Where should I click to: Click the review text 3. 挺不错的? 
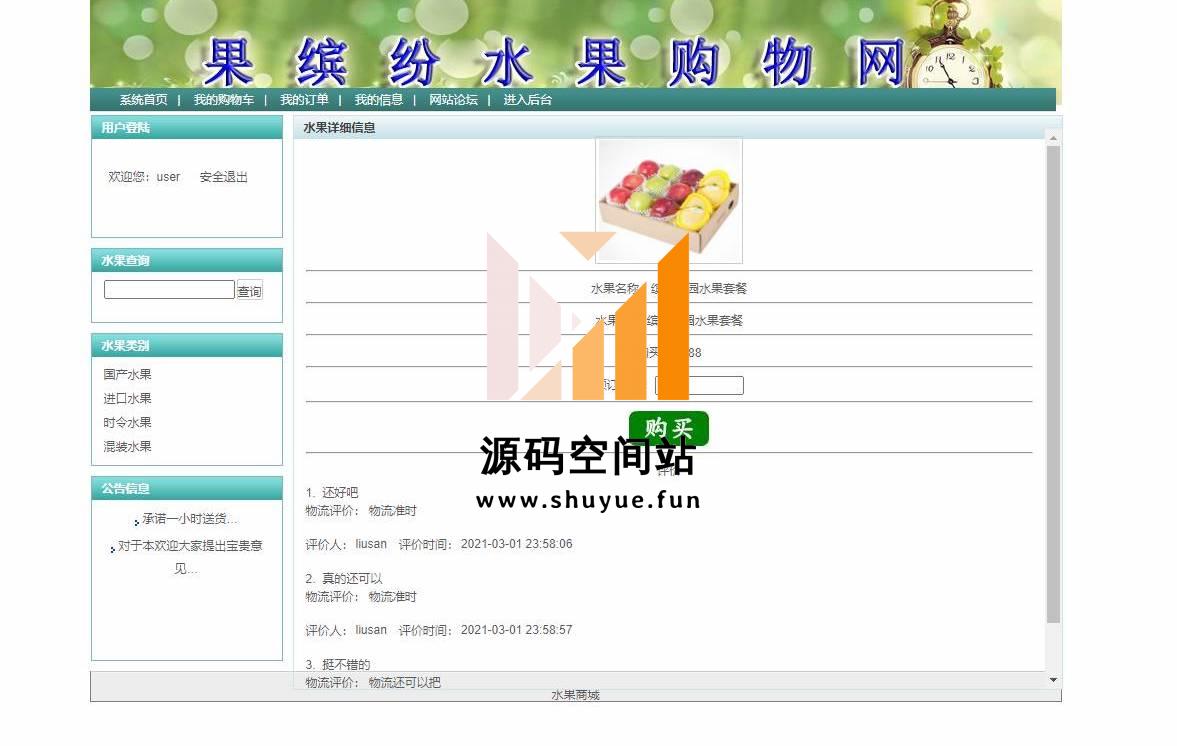click(338, 665)
